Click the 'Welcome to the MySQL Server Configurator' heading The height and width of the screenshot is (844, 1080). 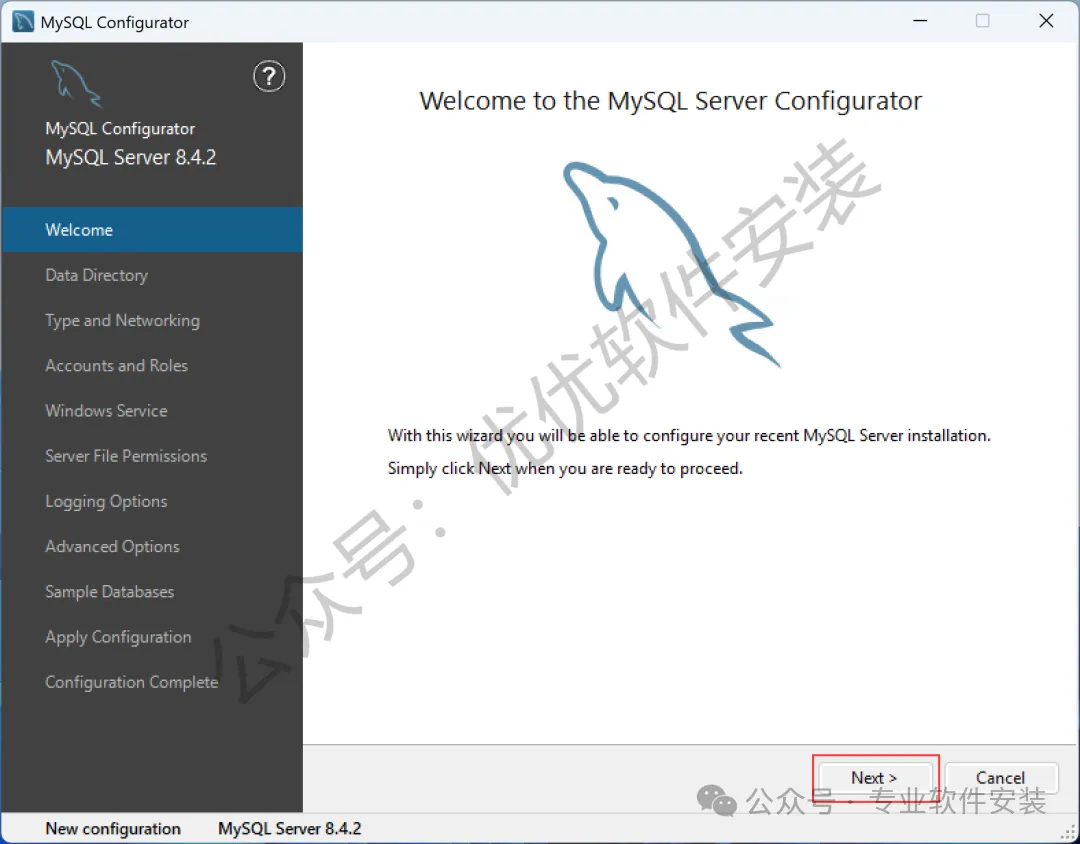[x=670, y=101]
